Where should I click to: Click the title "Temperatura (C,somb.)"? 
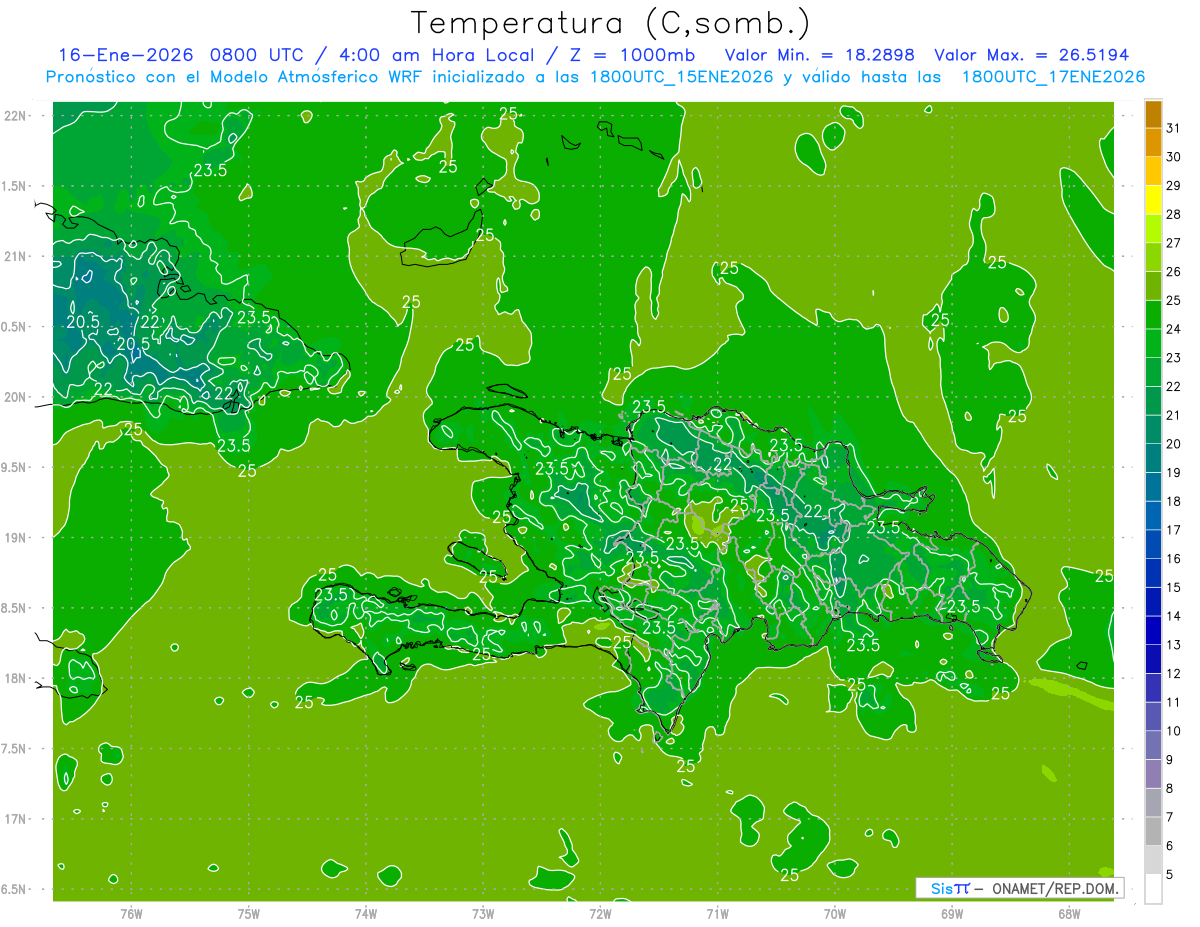[x=610, y=22]
